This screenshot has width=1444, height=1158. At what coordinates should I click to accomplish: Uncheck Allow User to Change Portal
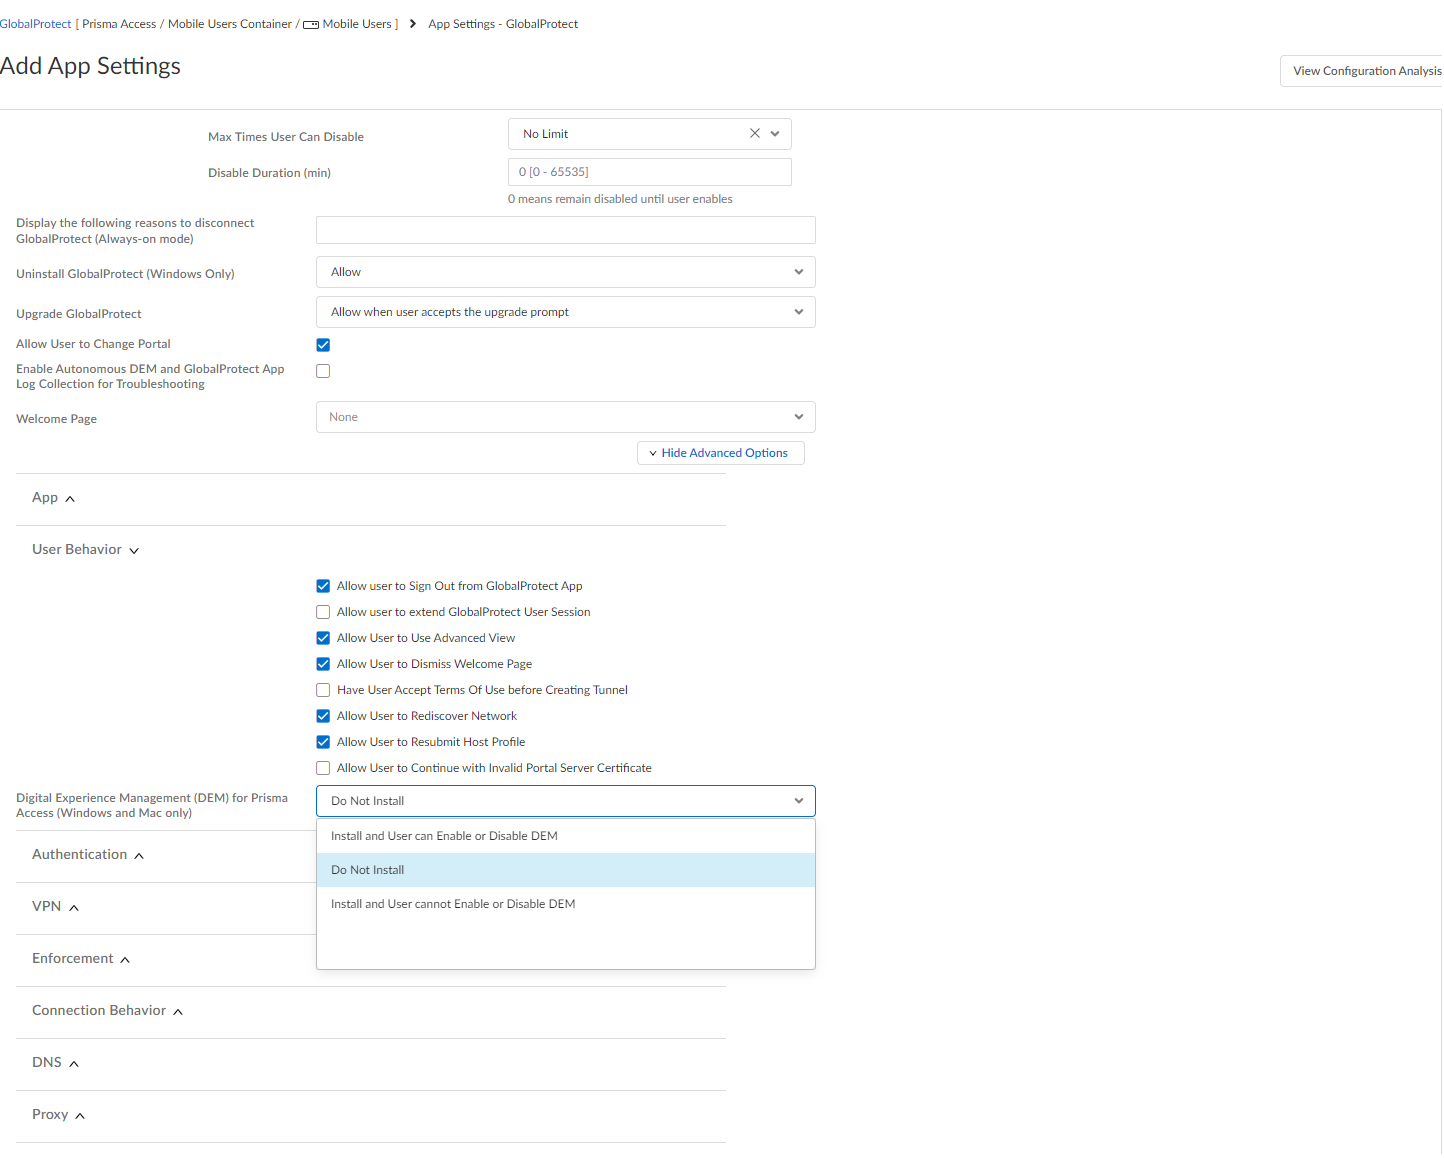coord(323,345)
